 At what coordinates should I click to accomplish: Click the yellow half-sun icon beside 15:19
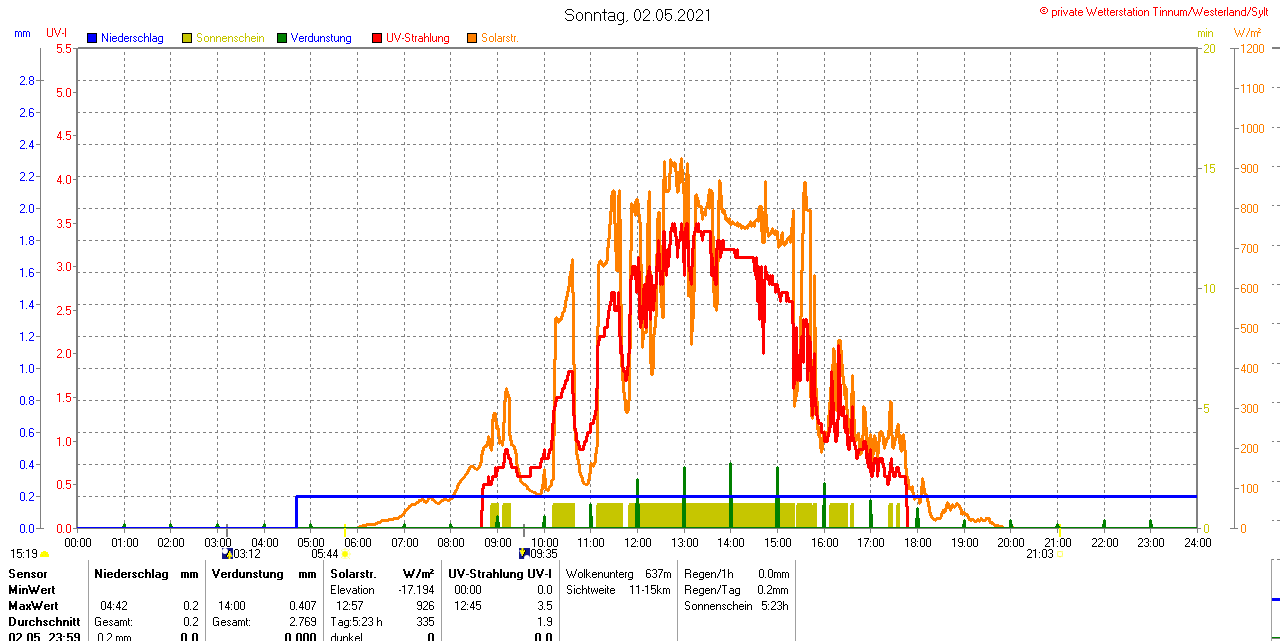[45, 553]
